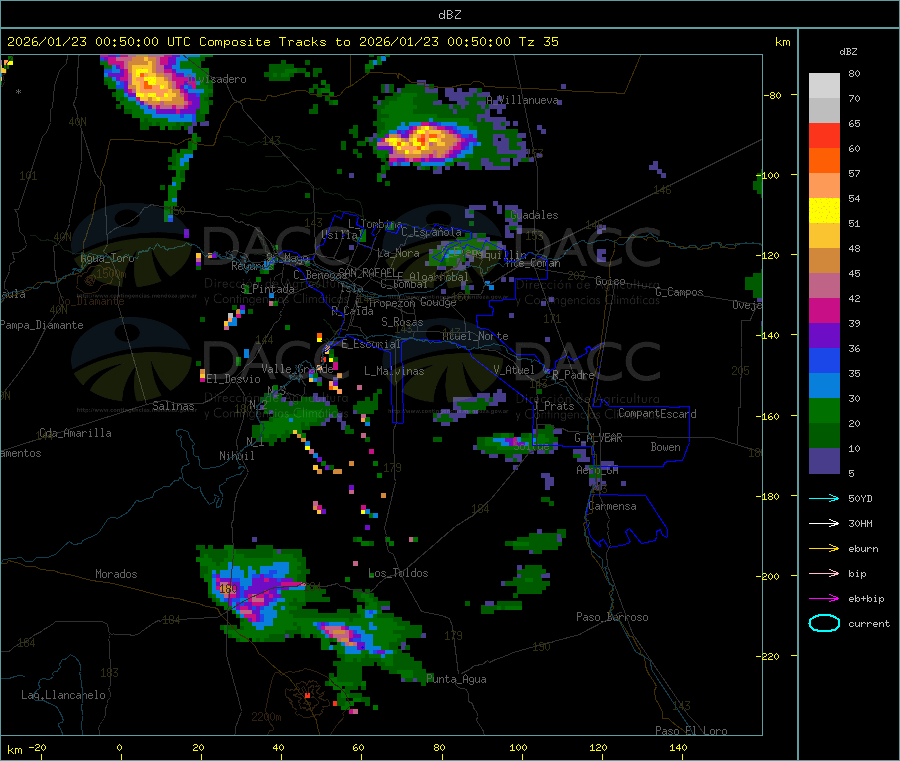
Task: Click the 'Atuel_Norte' place label
Action: (475, 336)
